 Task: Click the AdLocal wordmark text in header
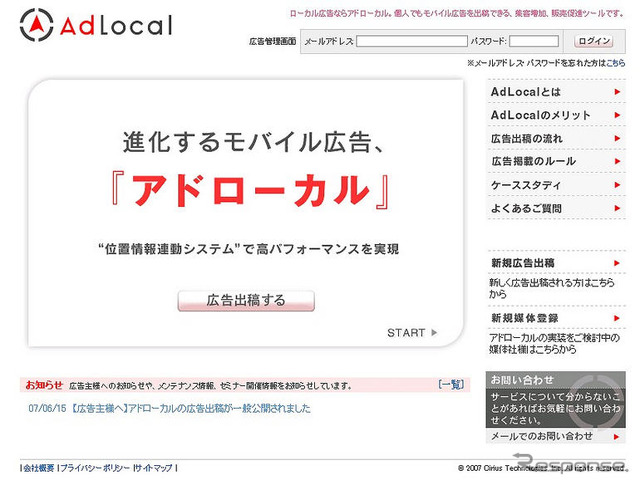pyautogui.click(x=116, y=26)
